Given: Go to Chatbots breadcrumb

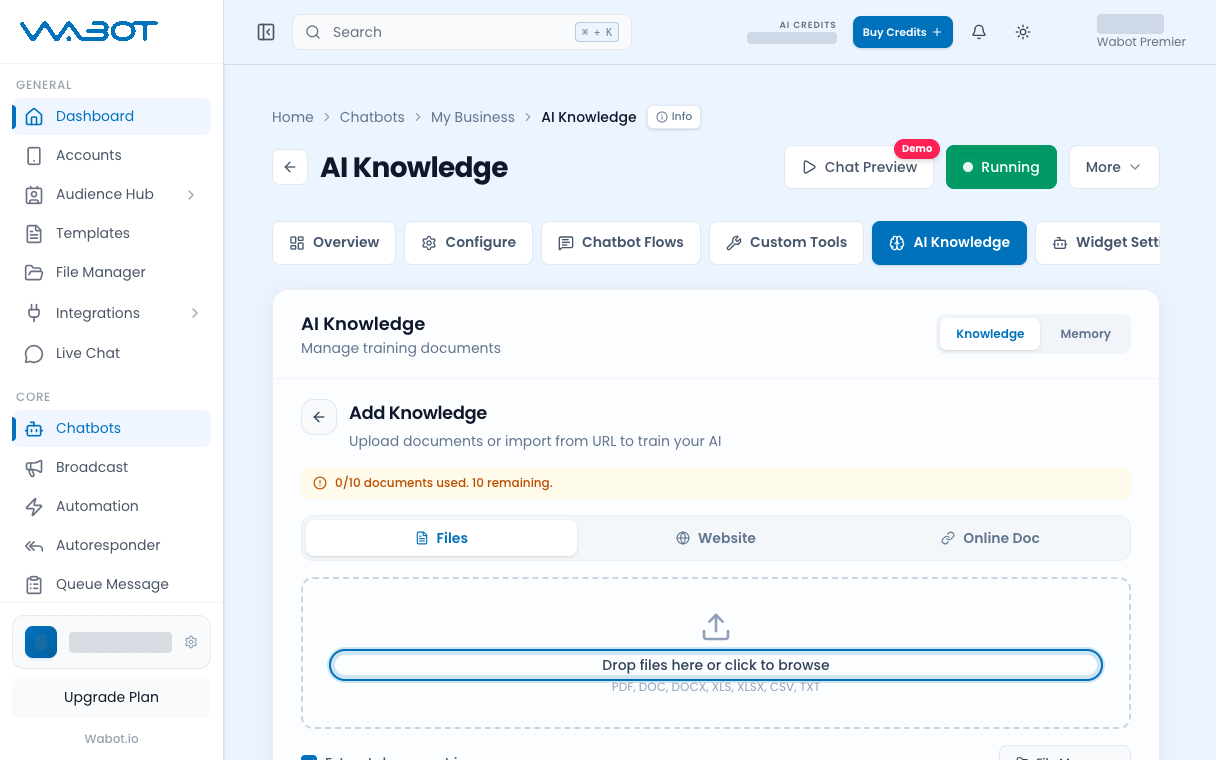Looking at the screenshot, I should click(x=372, y=117).
